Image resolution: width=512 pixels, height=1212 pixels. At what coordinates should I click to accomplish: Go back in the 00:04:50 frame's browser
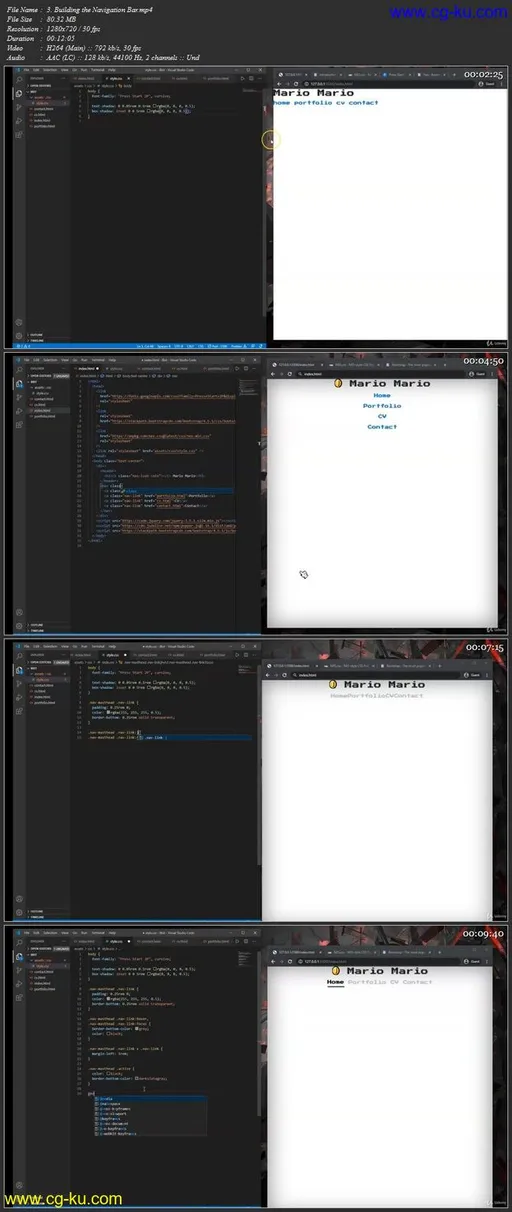click(273, 374)
